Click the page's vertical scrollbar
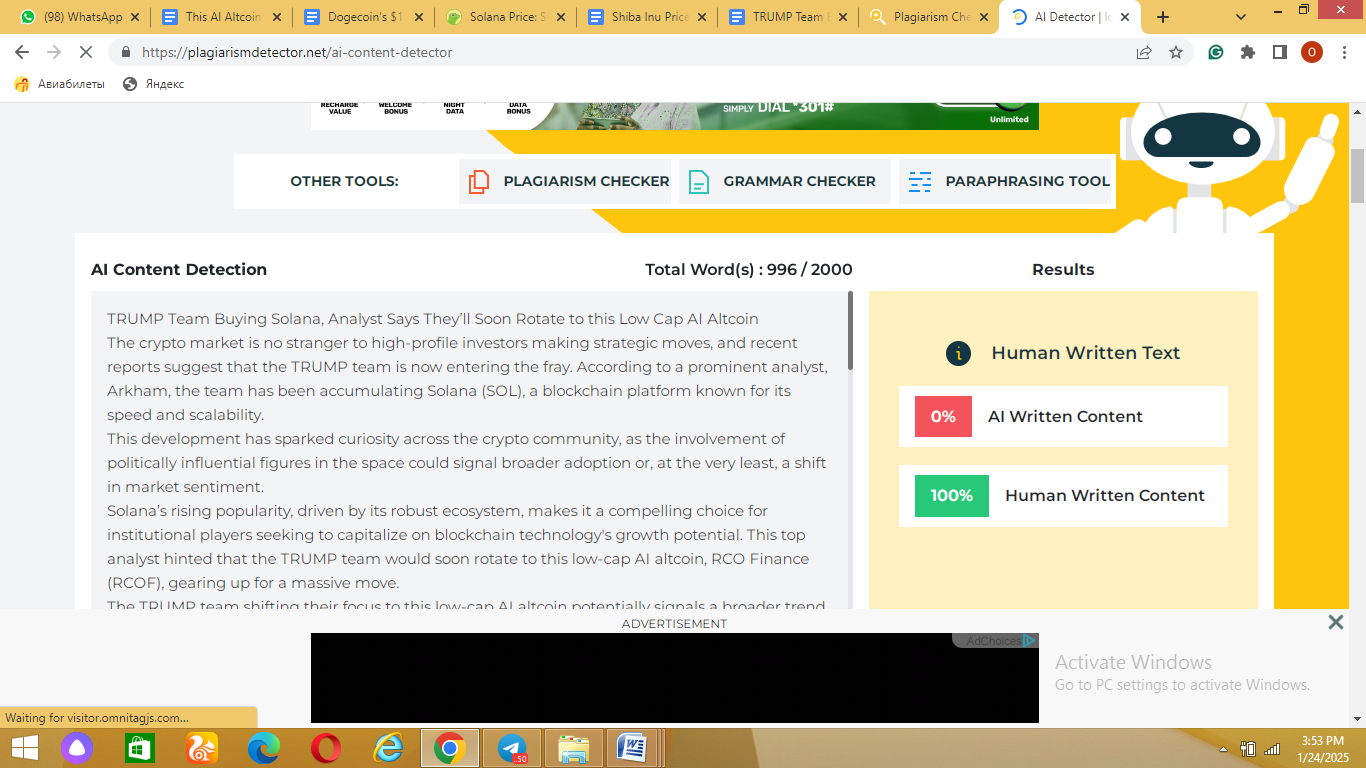1366x768 pixels. [x=1357, y=175]
